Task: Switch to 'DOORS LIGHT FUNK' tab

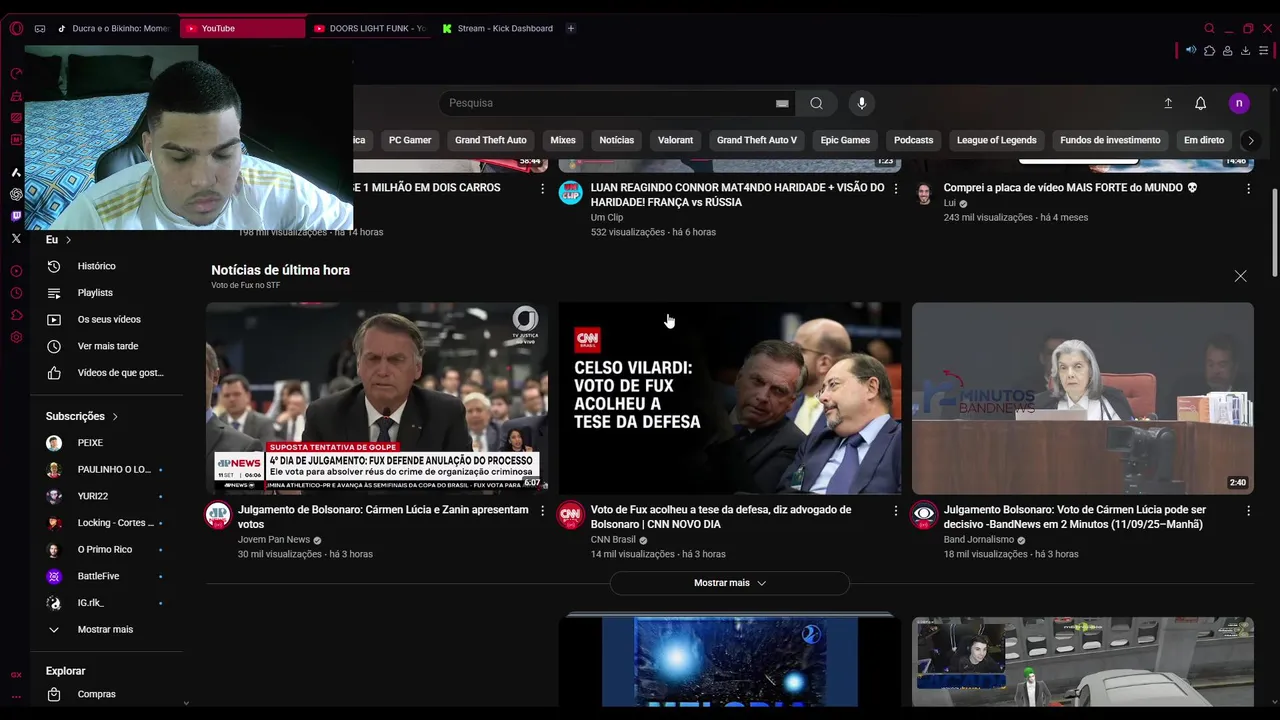Action: pyautogui.click(x=369, y=28)
